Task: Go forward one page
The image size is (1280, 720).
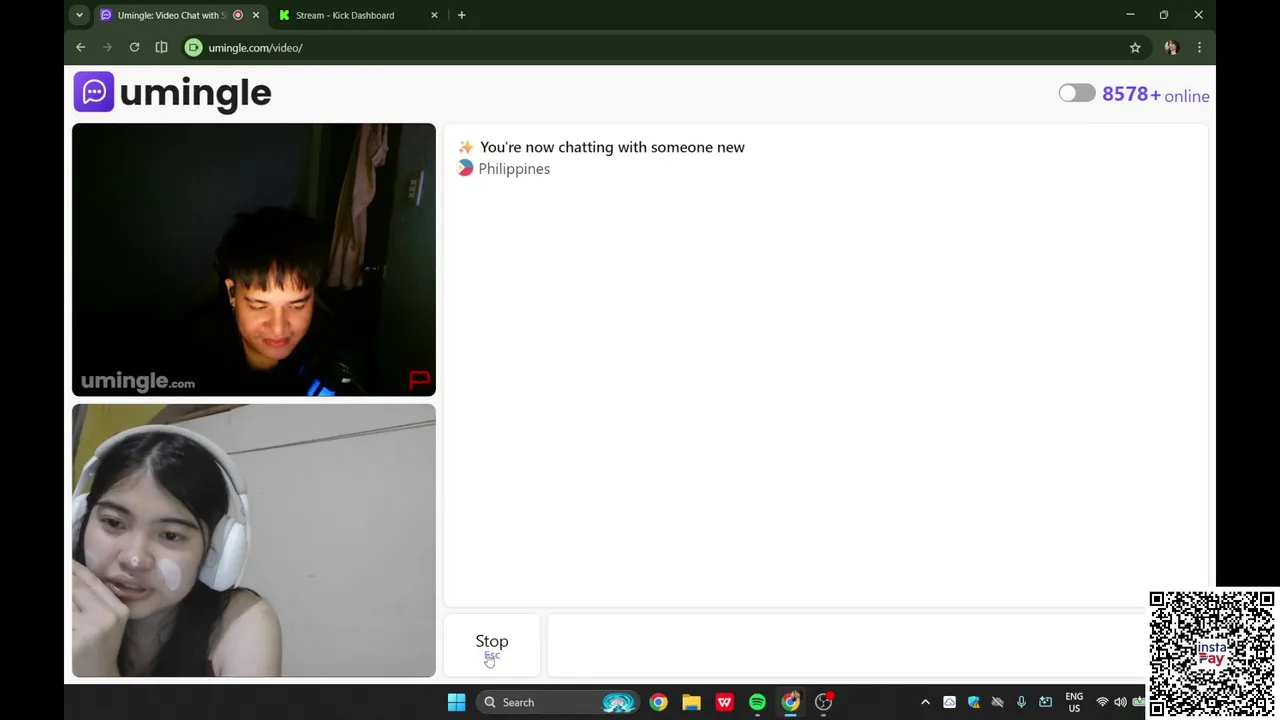Action: [107, 47]
